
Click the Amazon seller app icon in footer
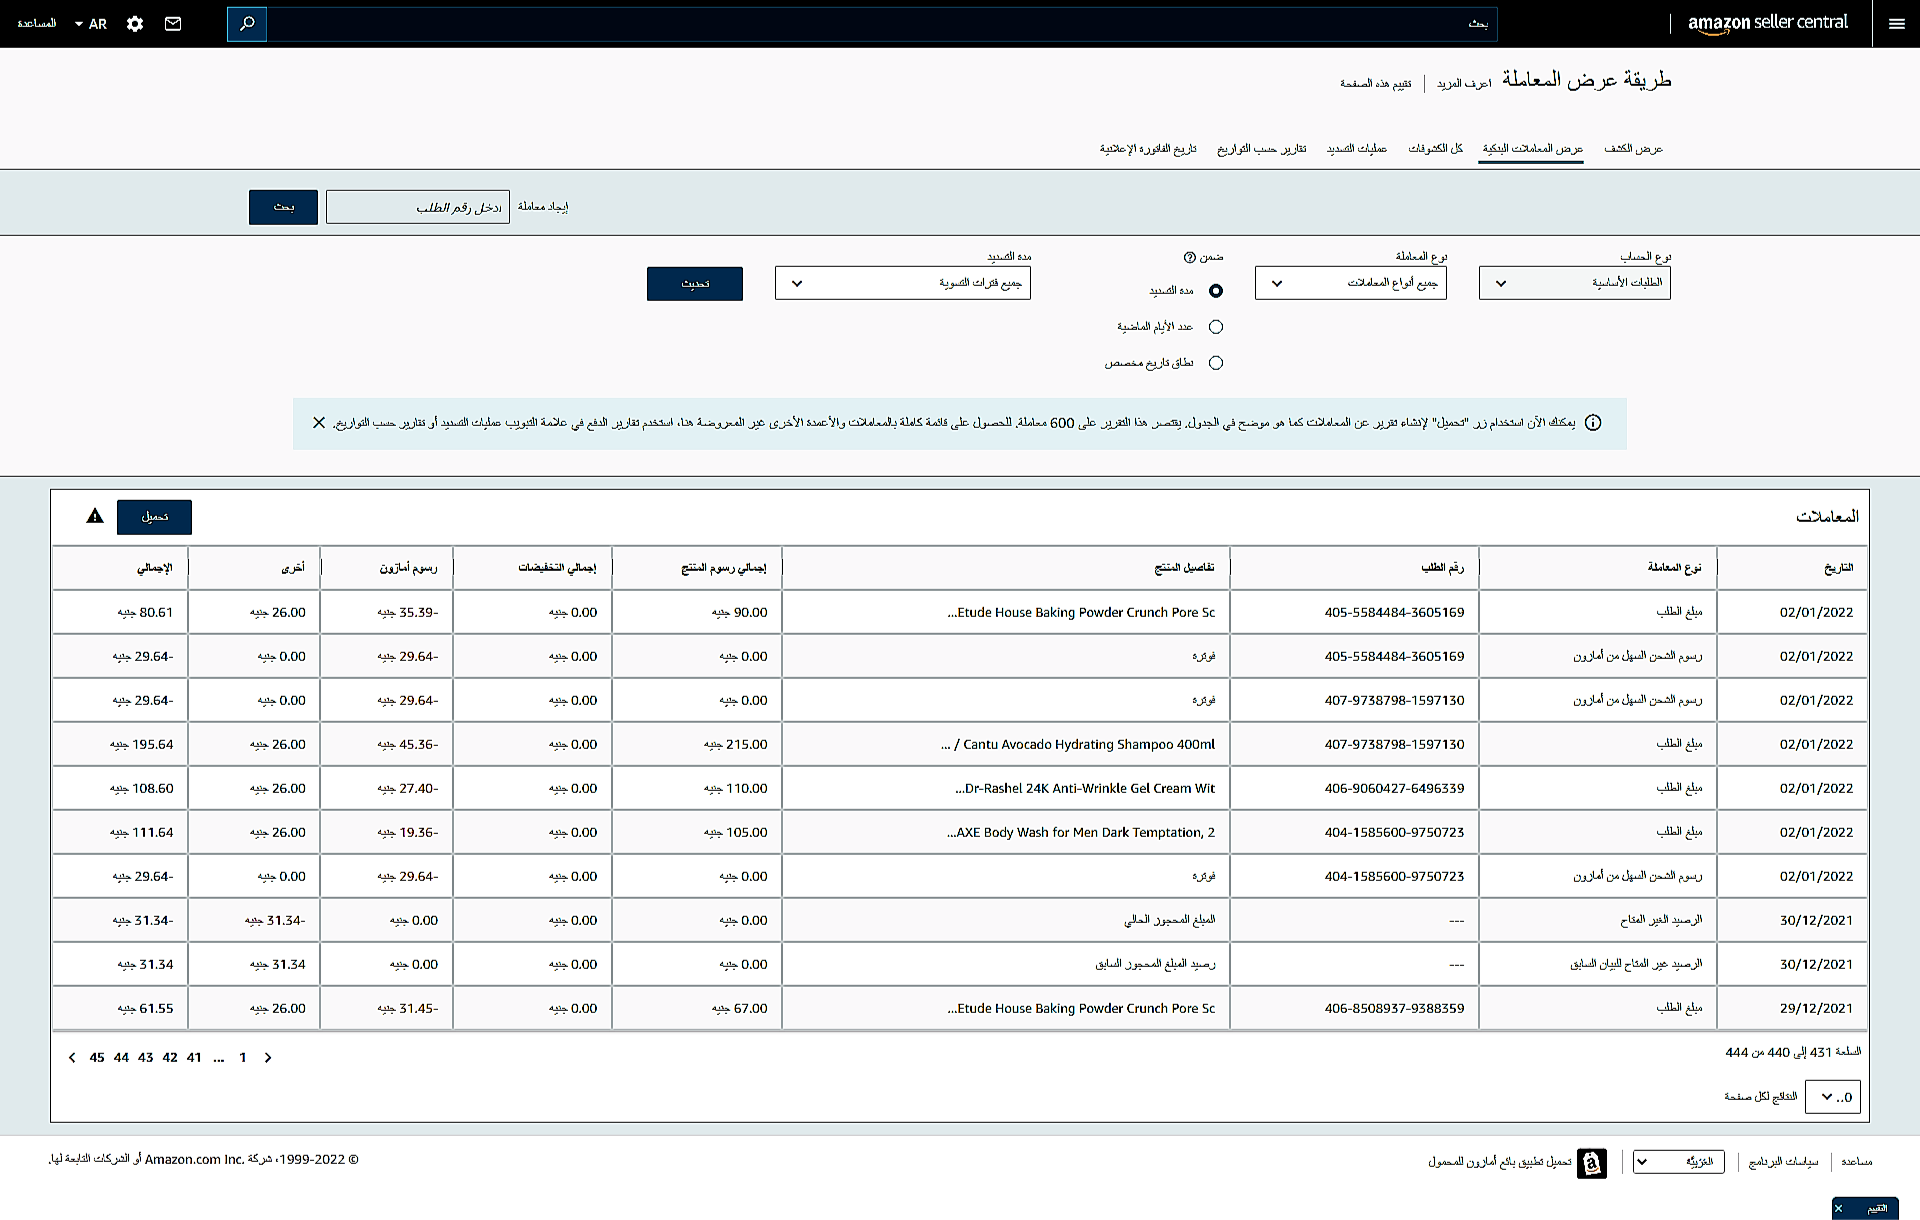click(x=1592, y=1163)
